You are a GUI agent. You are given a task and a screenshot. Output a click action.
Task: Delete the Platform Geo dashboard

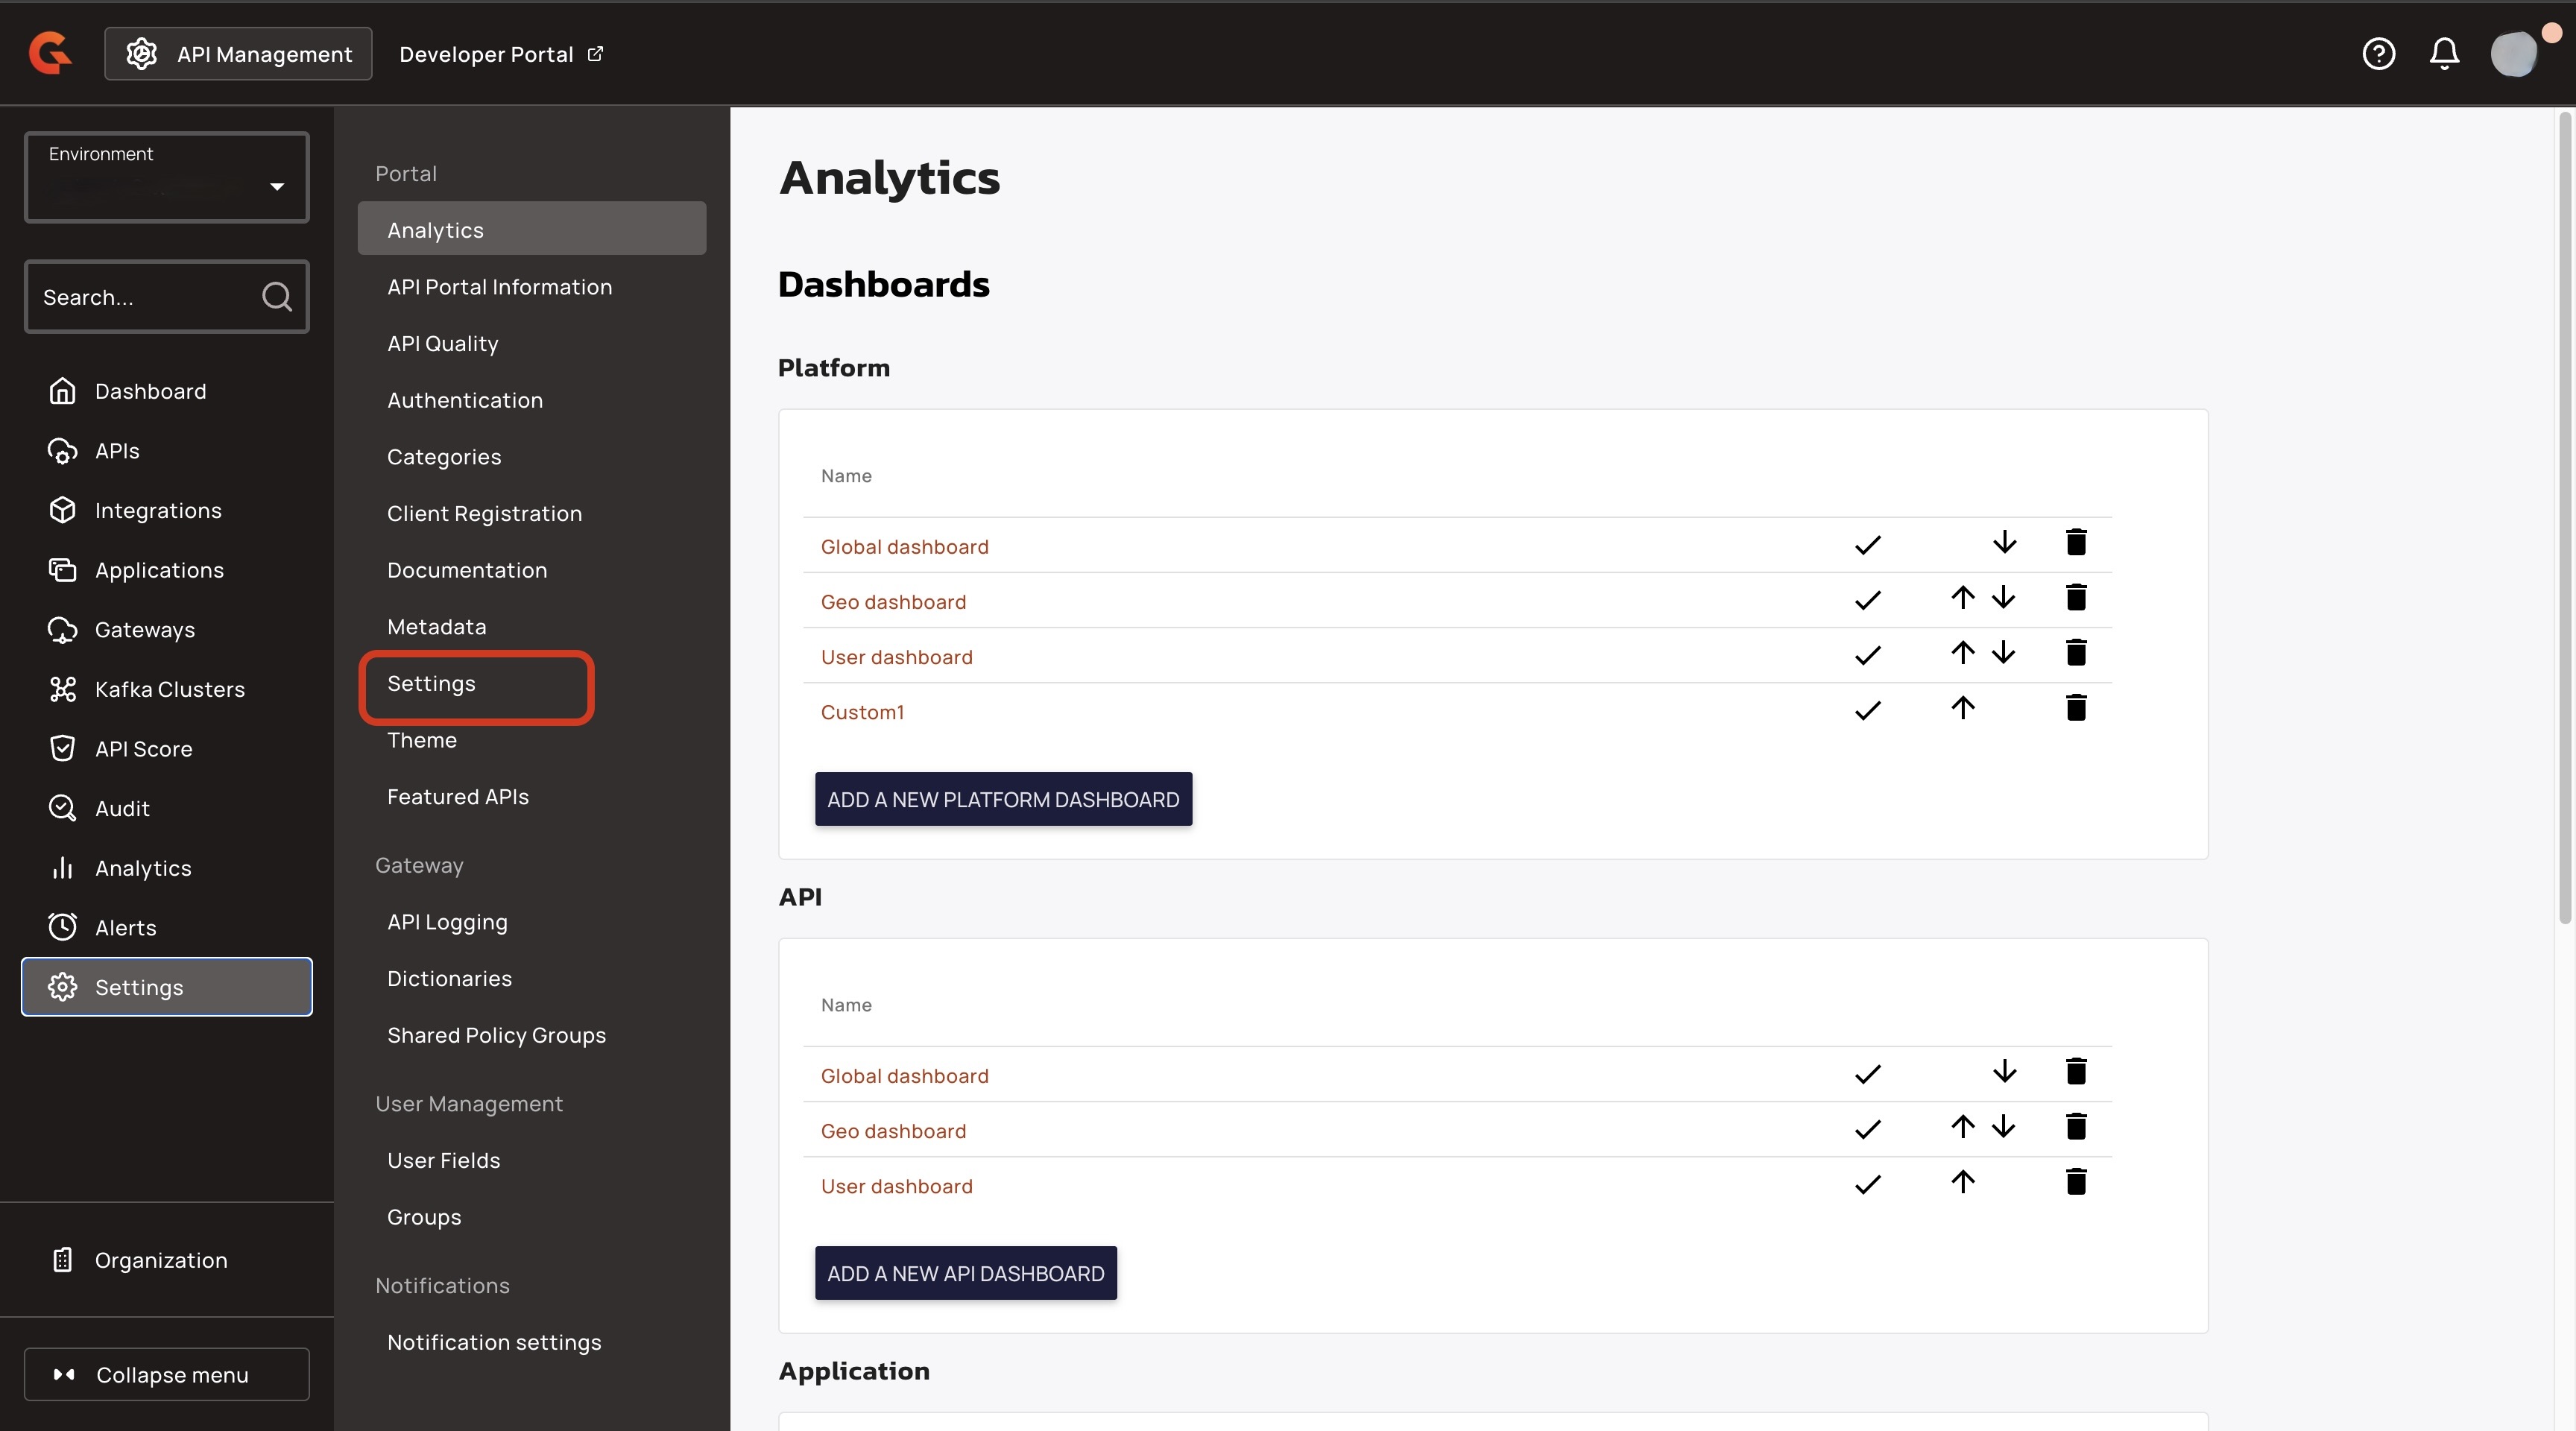2075,598
